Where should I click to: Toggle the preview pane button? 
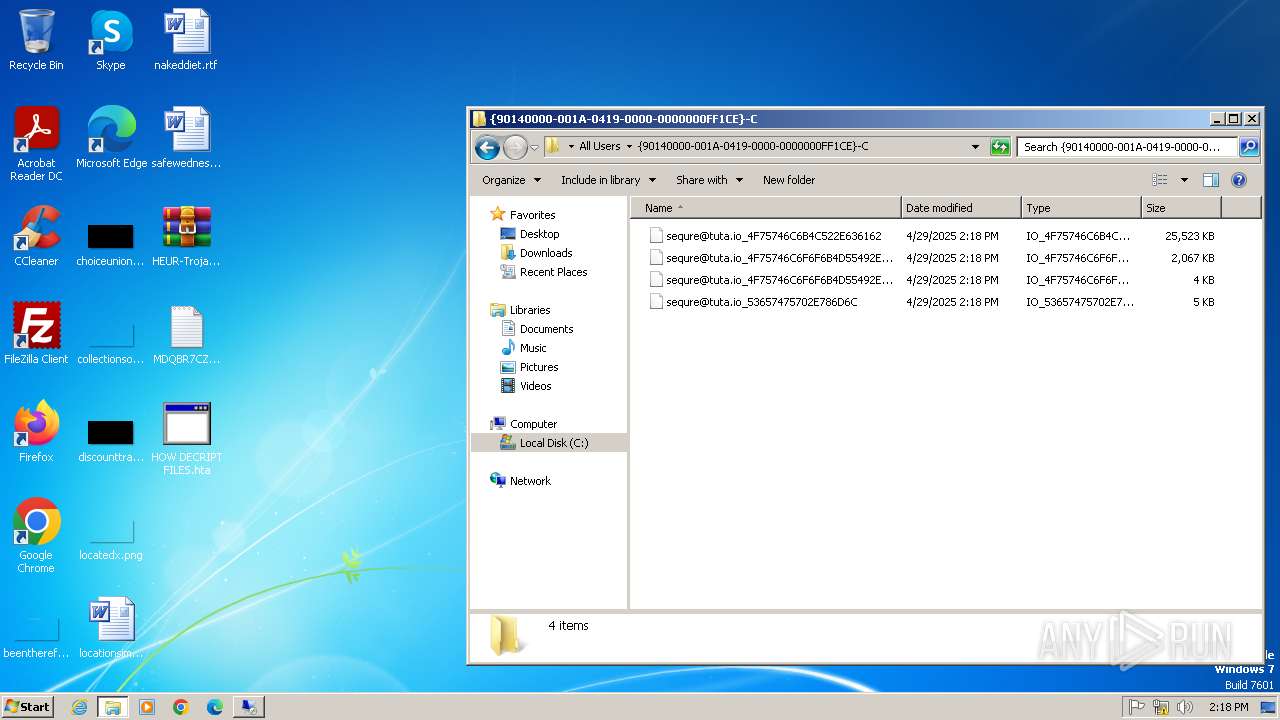(1211, 180)
